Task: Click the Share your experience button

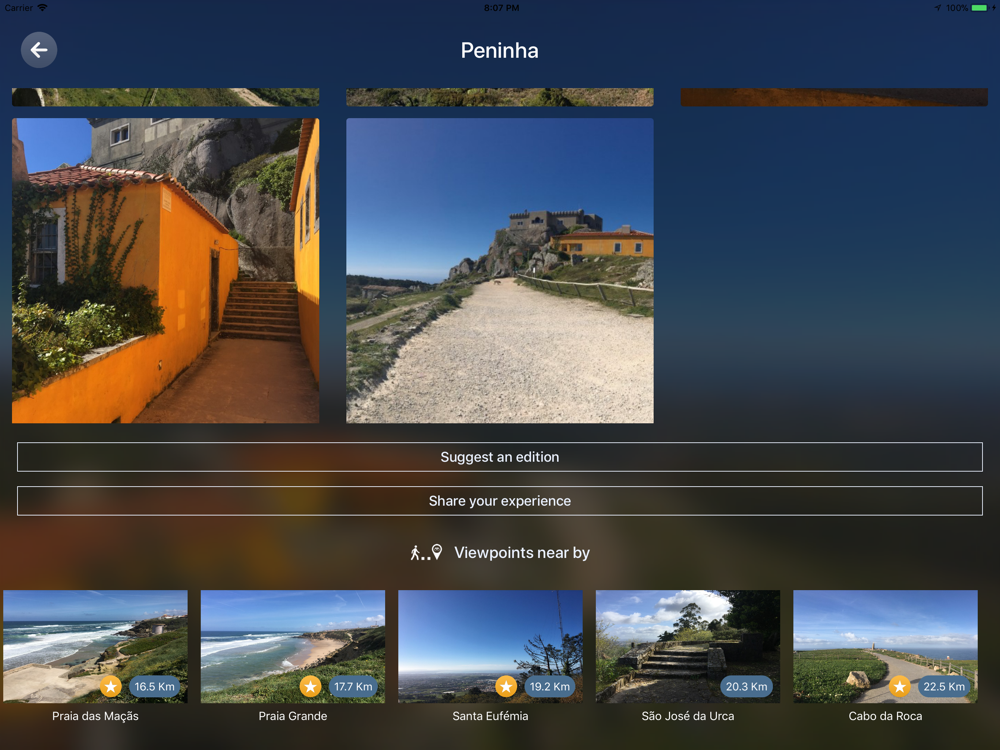Action: click(x=499, y=501)
